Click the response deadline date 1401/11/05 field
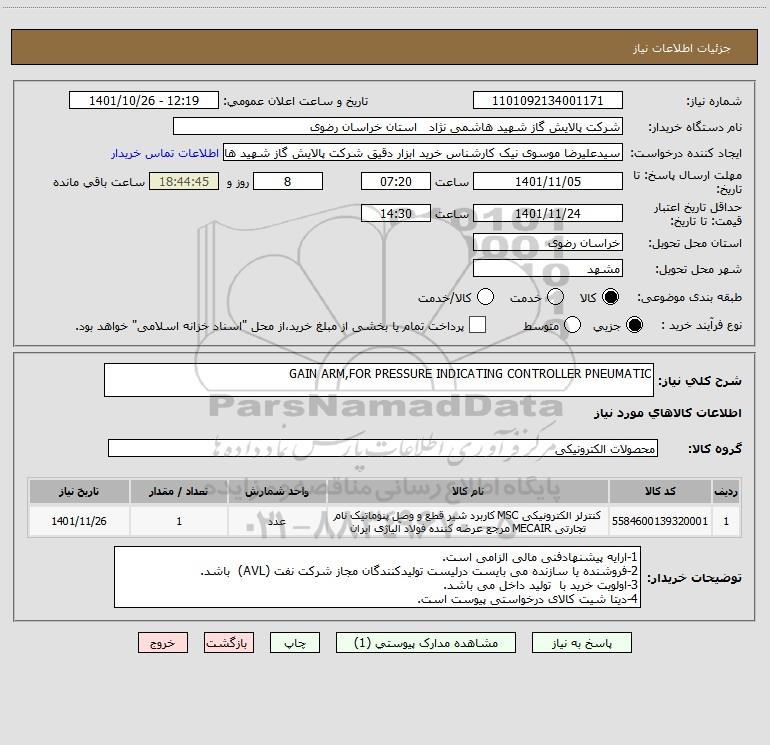The height and width of the screenshot is (745, 770). coord(548,181)
